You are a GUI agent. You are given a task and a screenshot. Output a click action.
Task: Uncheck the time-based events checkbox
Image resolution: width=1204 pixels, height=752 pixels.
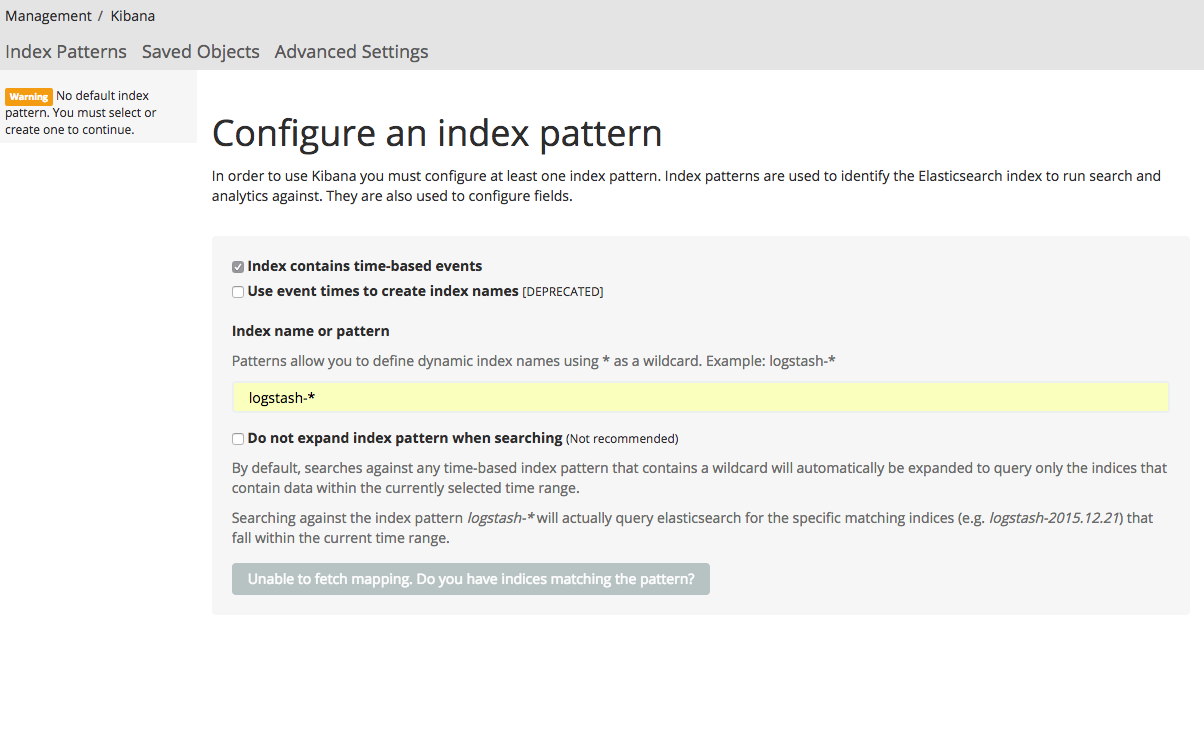click(x=238, y=267)
